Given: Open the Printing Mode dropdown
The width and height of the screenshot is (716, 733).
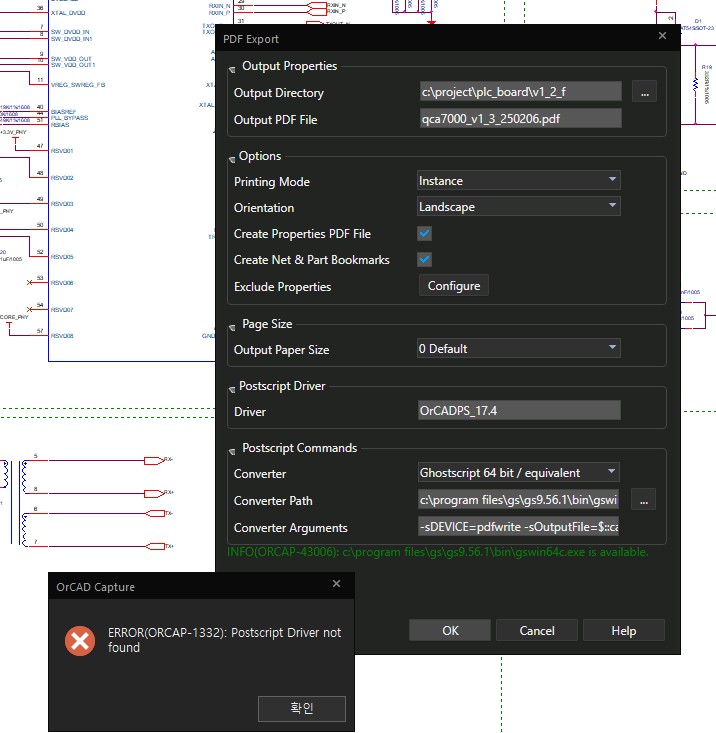Looking at the screenshot, I should tap(518, 180).
